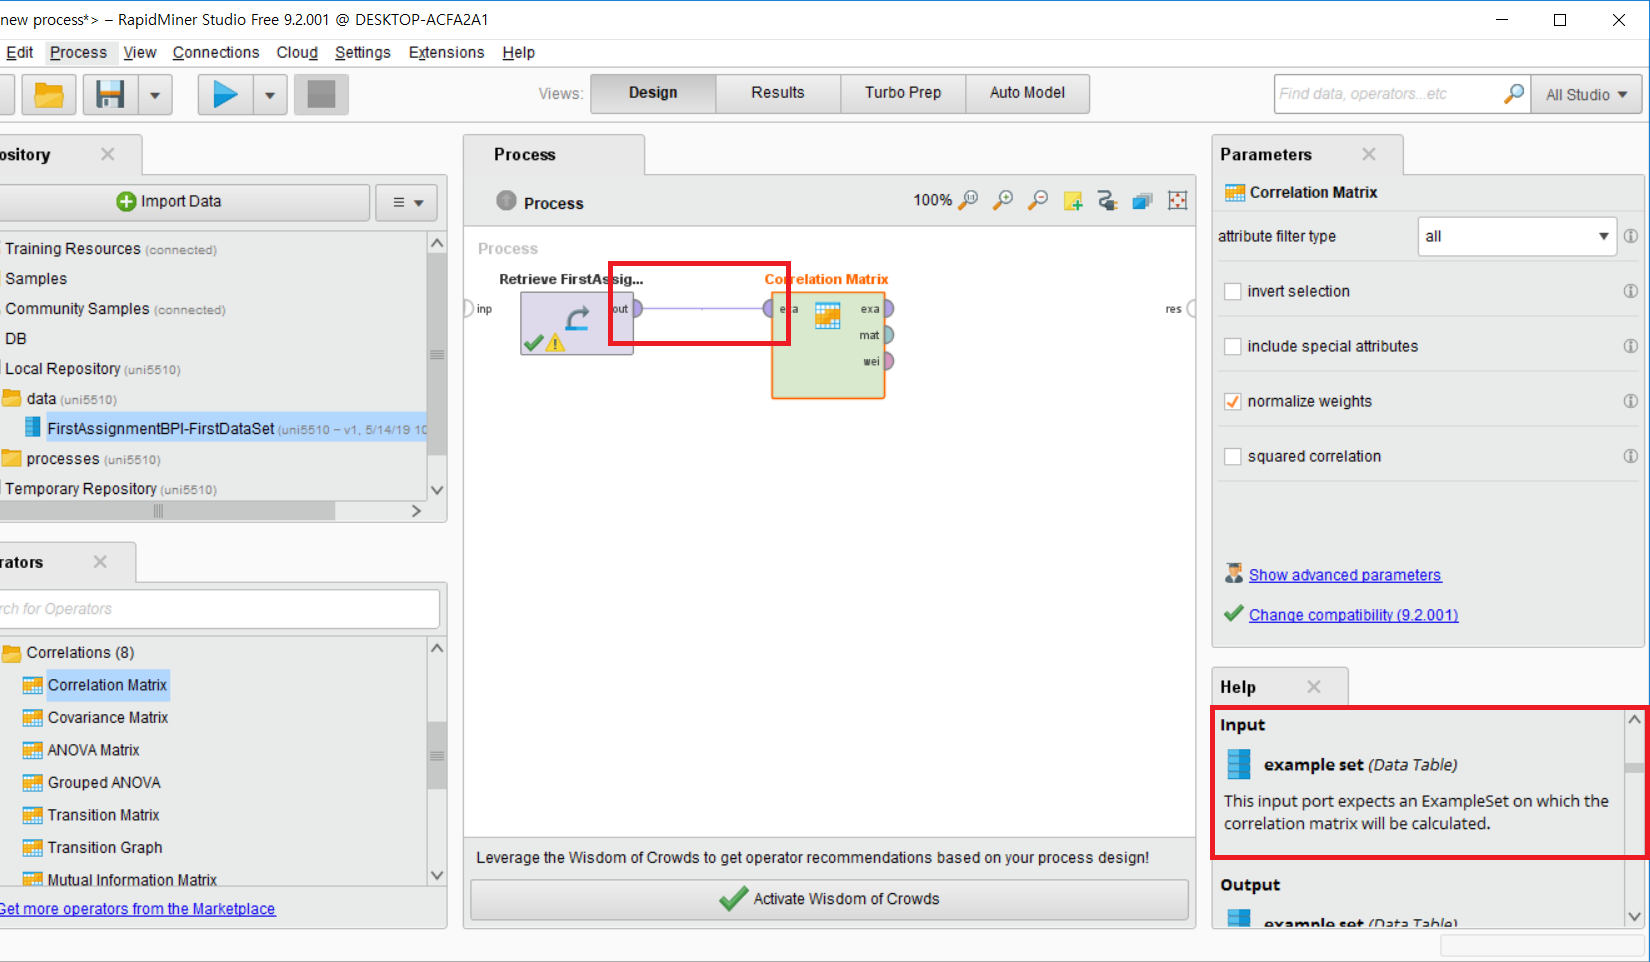Fit process to canvas with the arrows icon
The height and width of the screenshot is (962, 1650).
coord(1178,201)
